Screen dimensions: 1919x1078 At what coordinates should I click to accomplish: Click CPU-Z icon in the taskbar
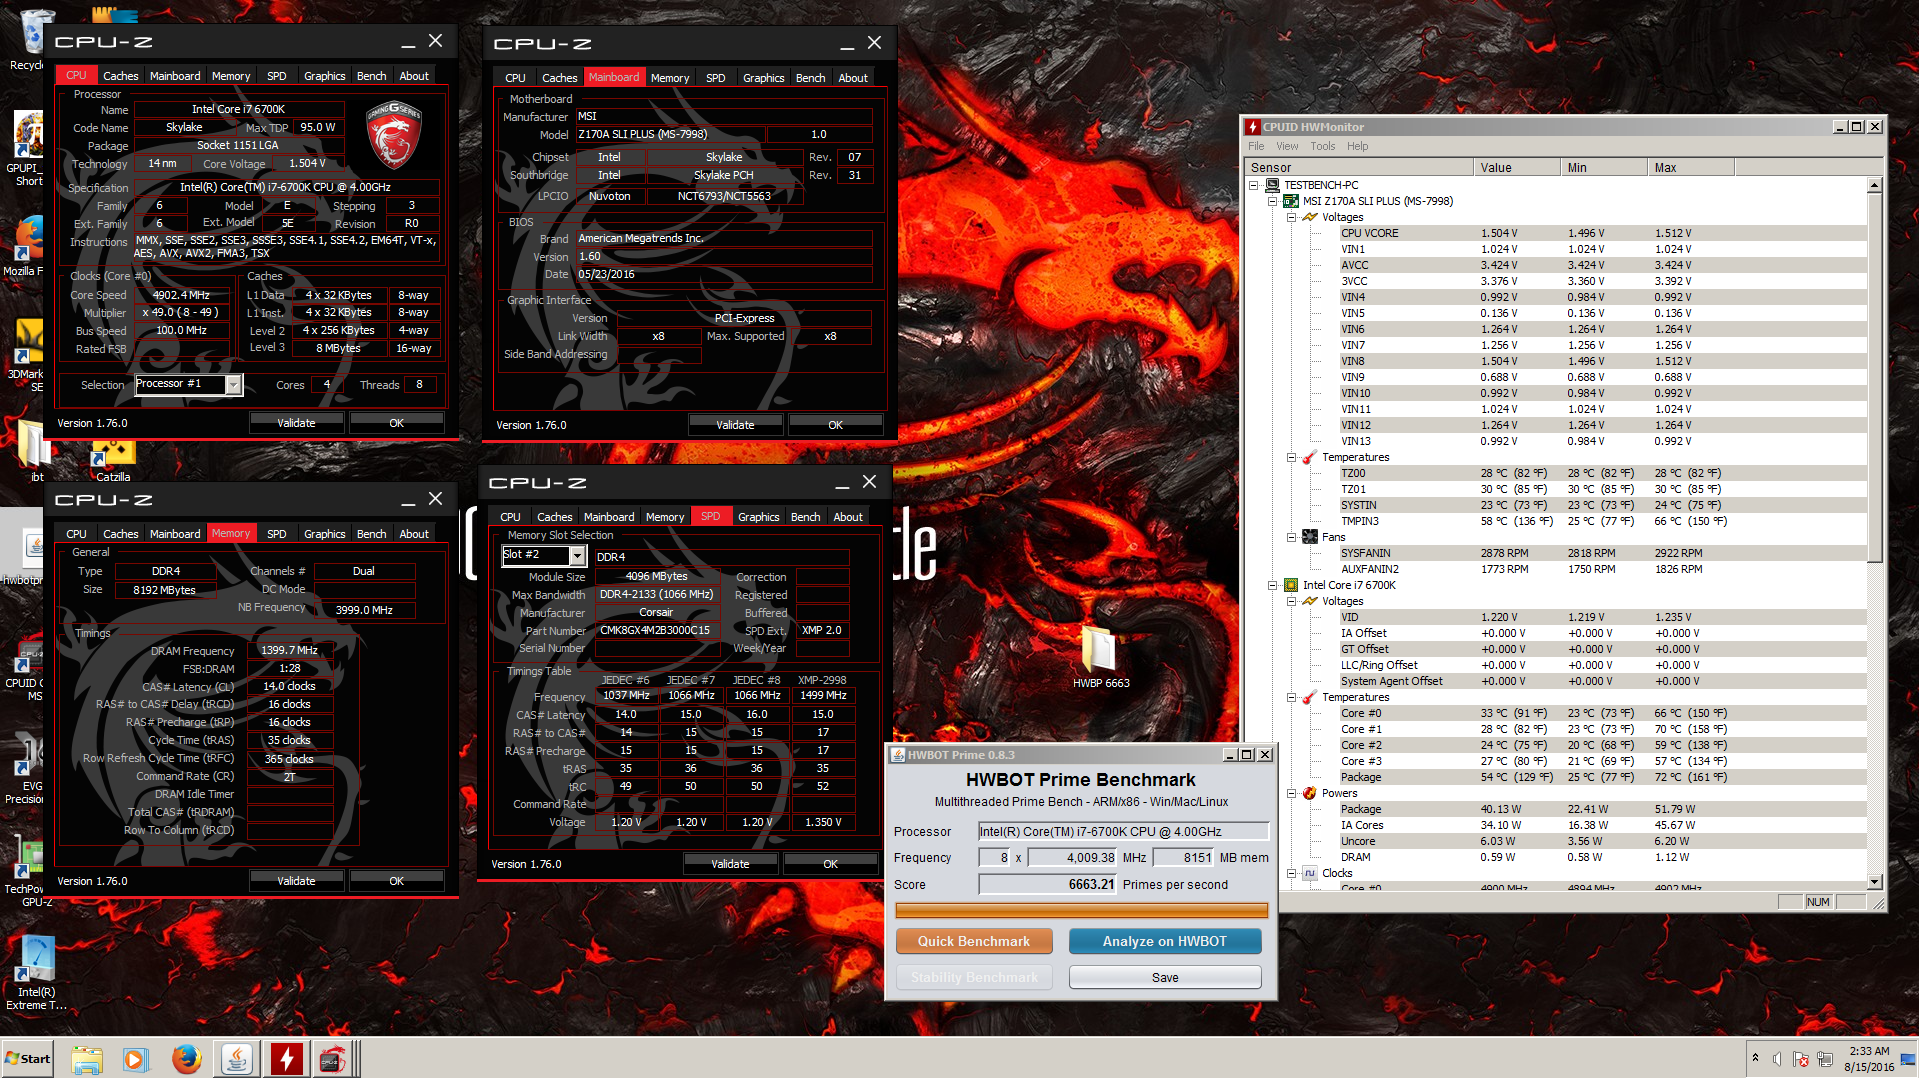pos(333,1059)
